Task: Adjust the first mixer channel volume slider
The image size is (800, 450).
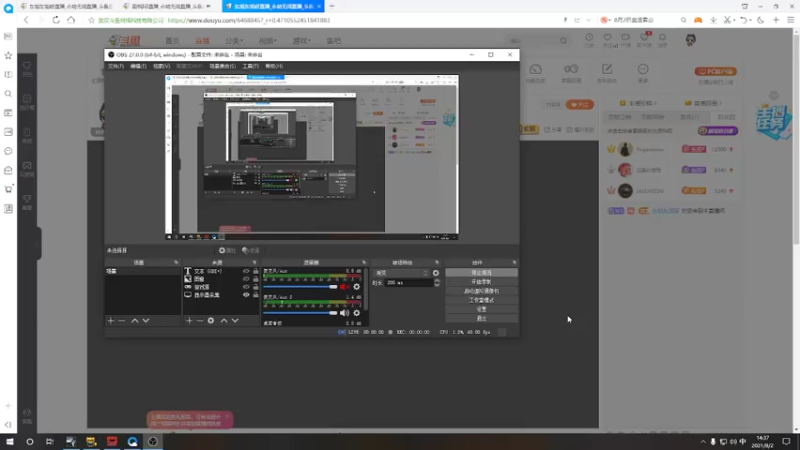Action: [300, 287]
